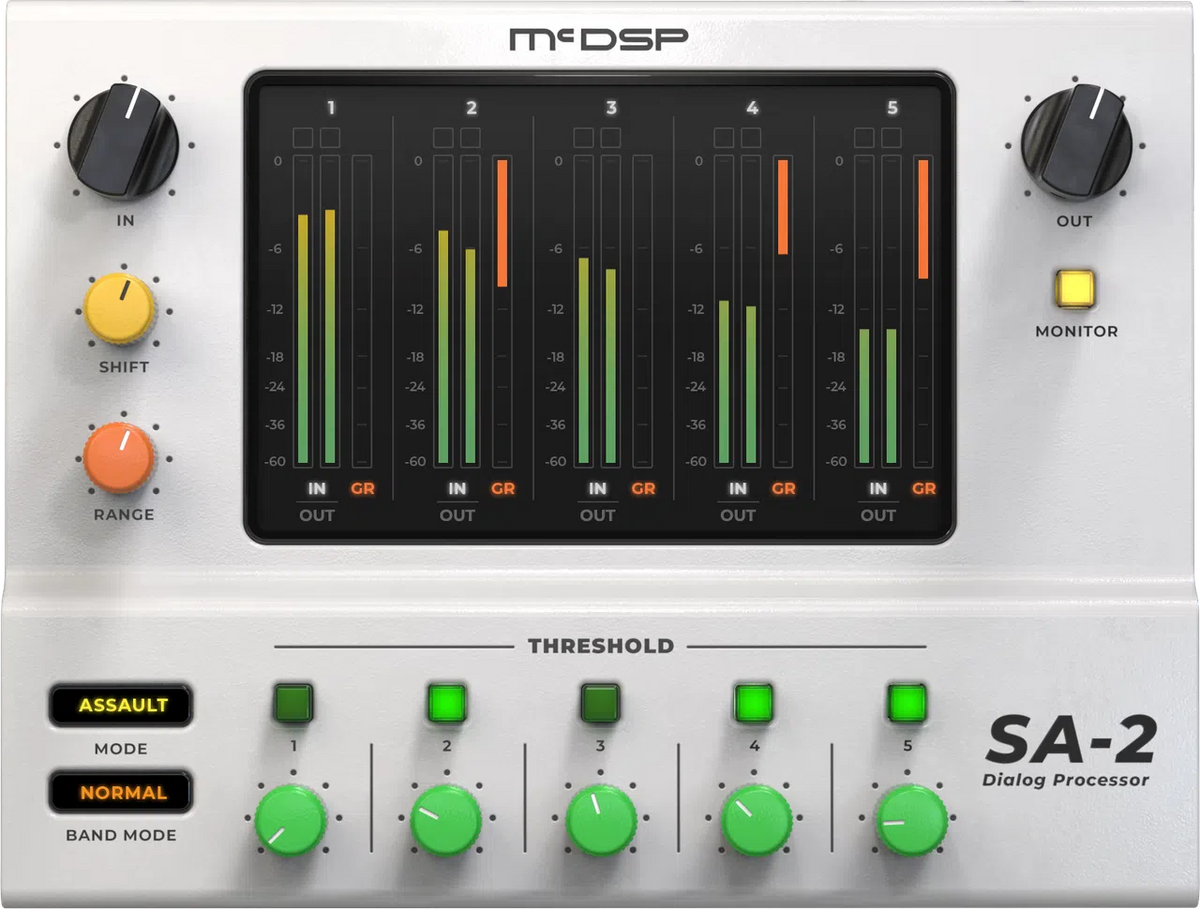Screen dimensions: 1200x909
Task: Click the IN gain knob
Action: [122, 143]
